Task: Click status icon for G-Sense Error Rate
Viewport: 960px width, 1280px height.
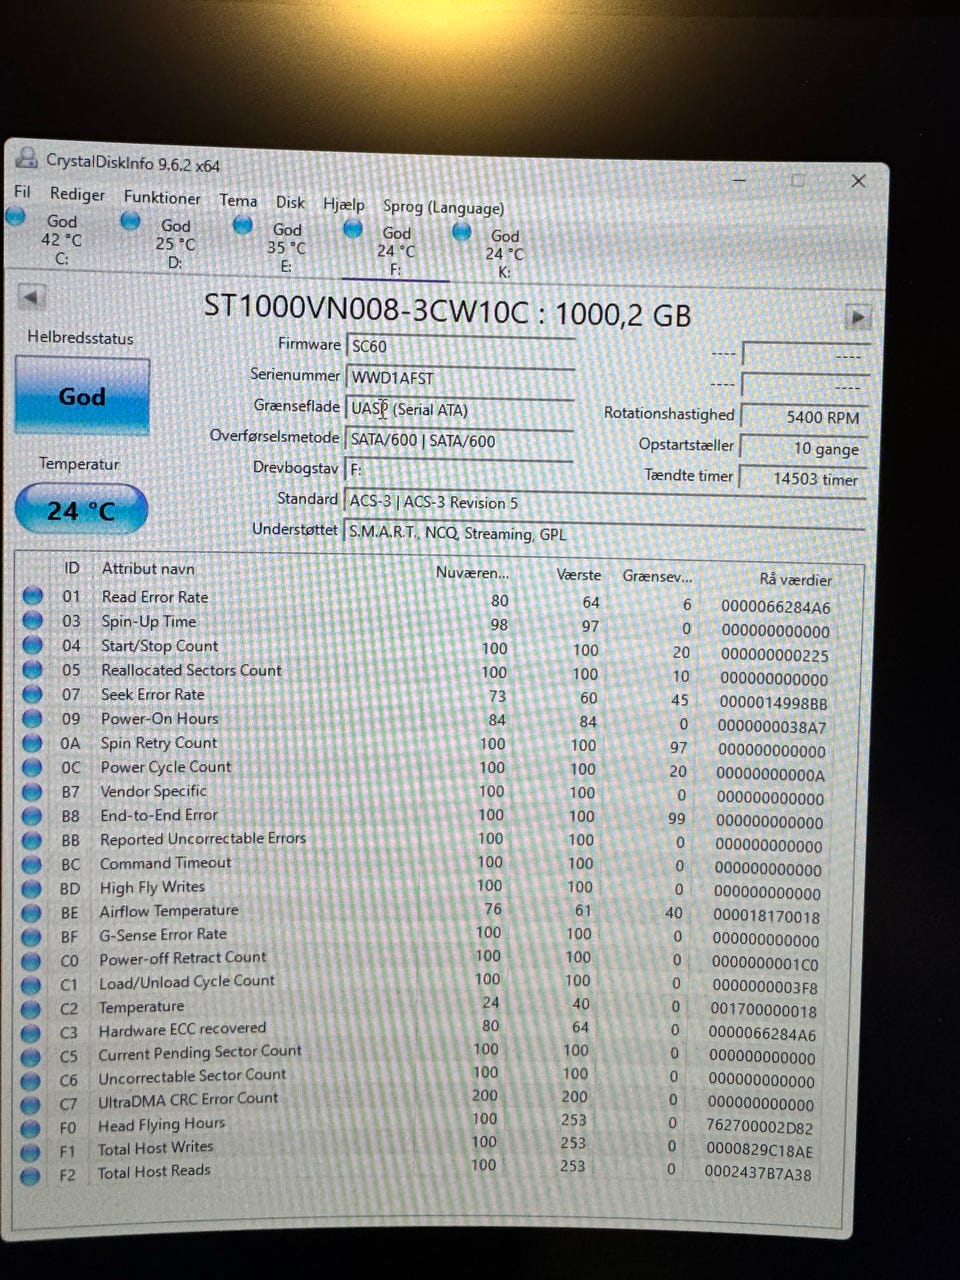Action: pyautogui.click(x=32, y=936)
